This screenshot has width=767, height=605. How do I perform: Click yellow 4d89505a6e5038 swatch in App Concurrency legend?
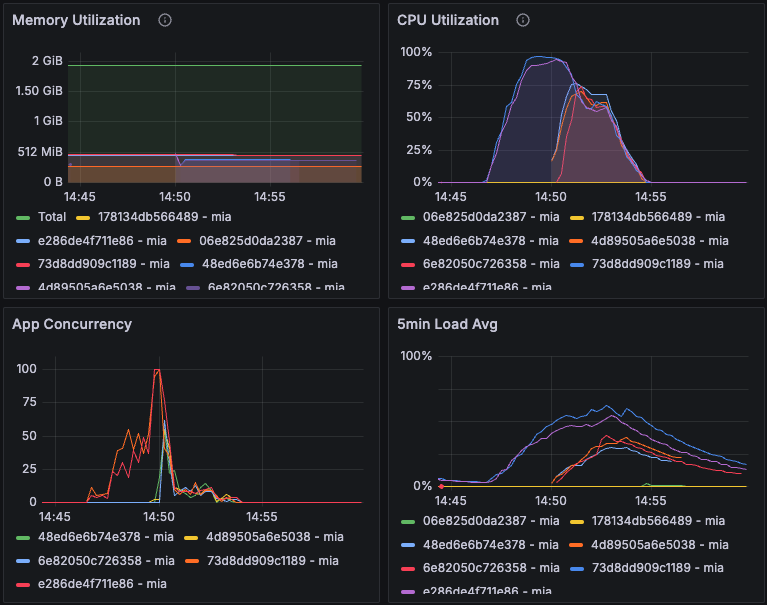(x=194, y=537)
